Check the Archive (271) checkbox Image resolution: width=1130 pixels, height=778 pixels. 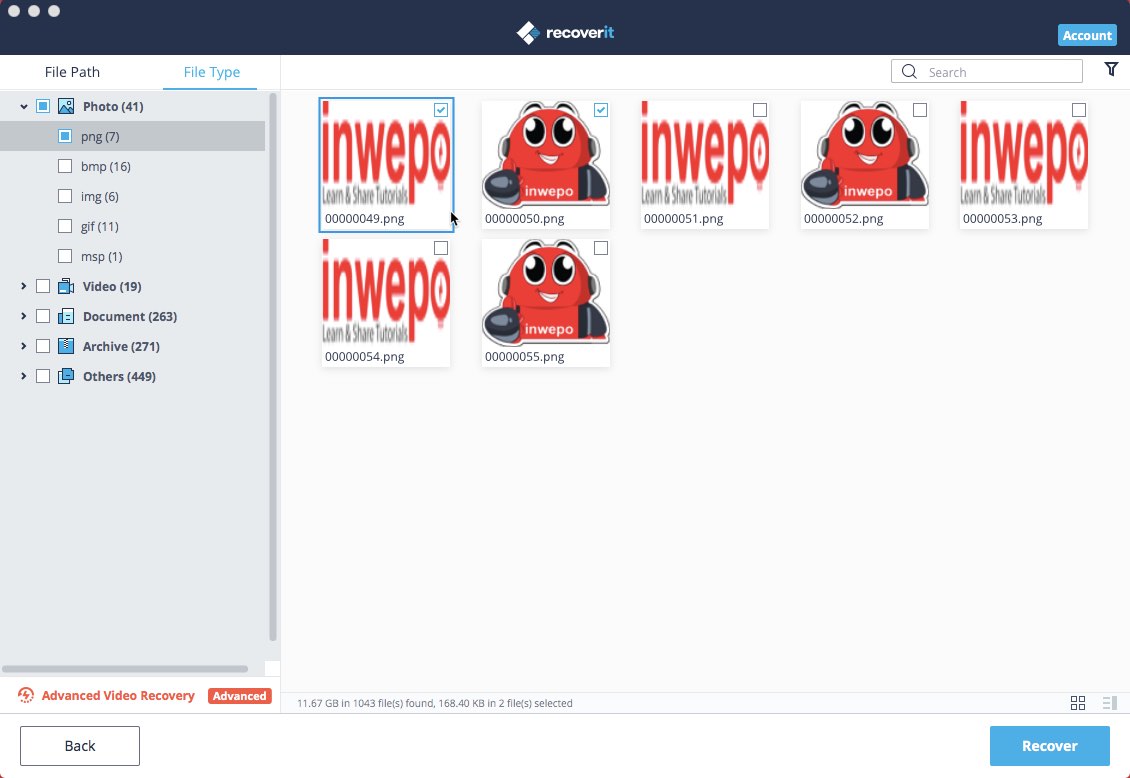43,346
